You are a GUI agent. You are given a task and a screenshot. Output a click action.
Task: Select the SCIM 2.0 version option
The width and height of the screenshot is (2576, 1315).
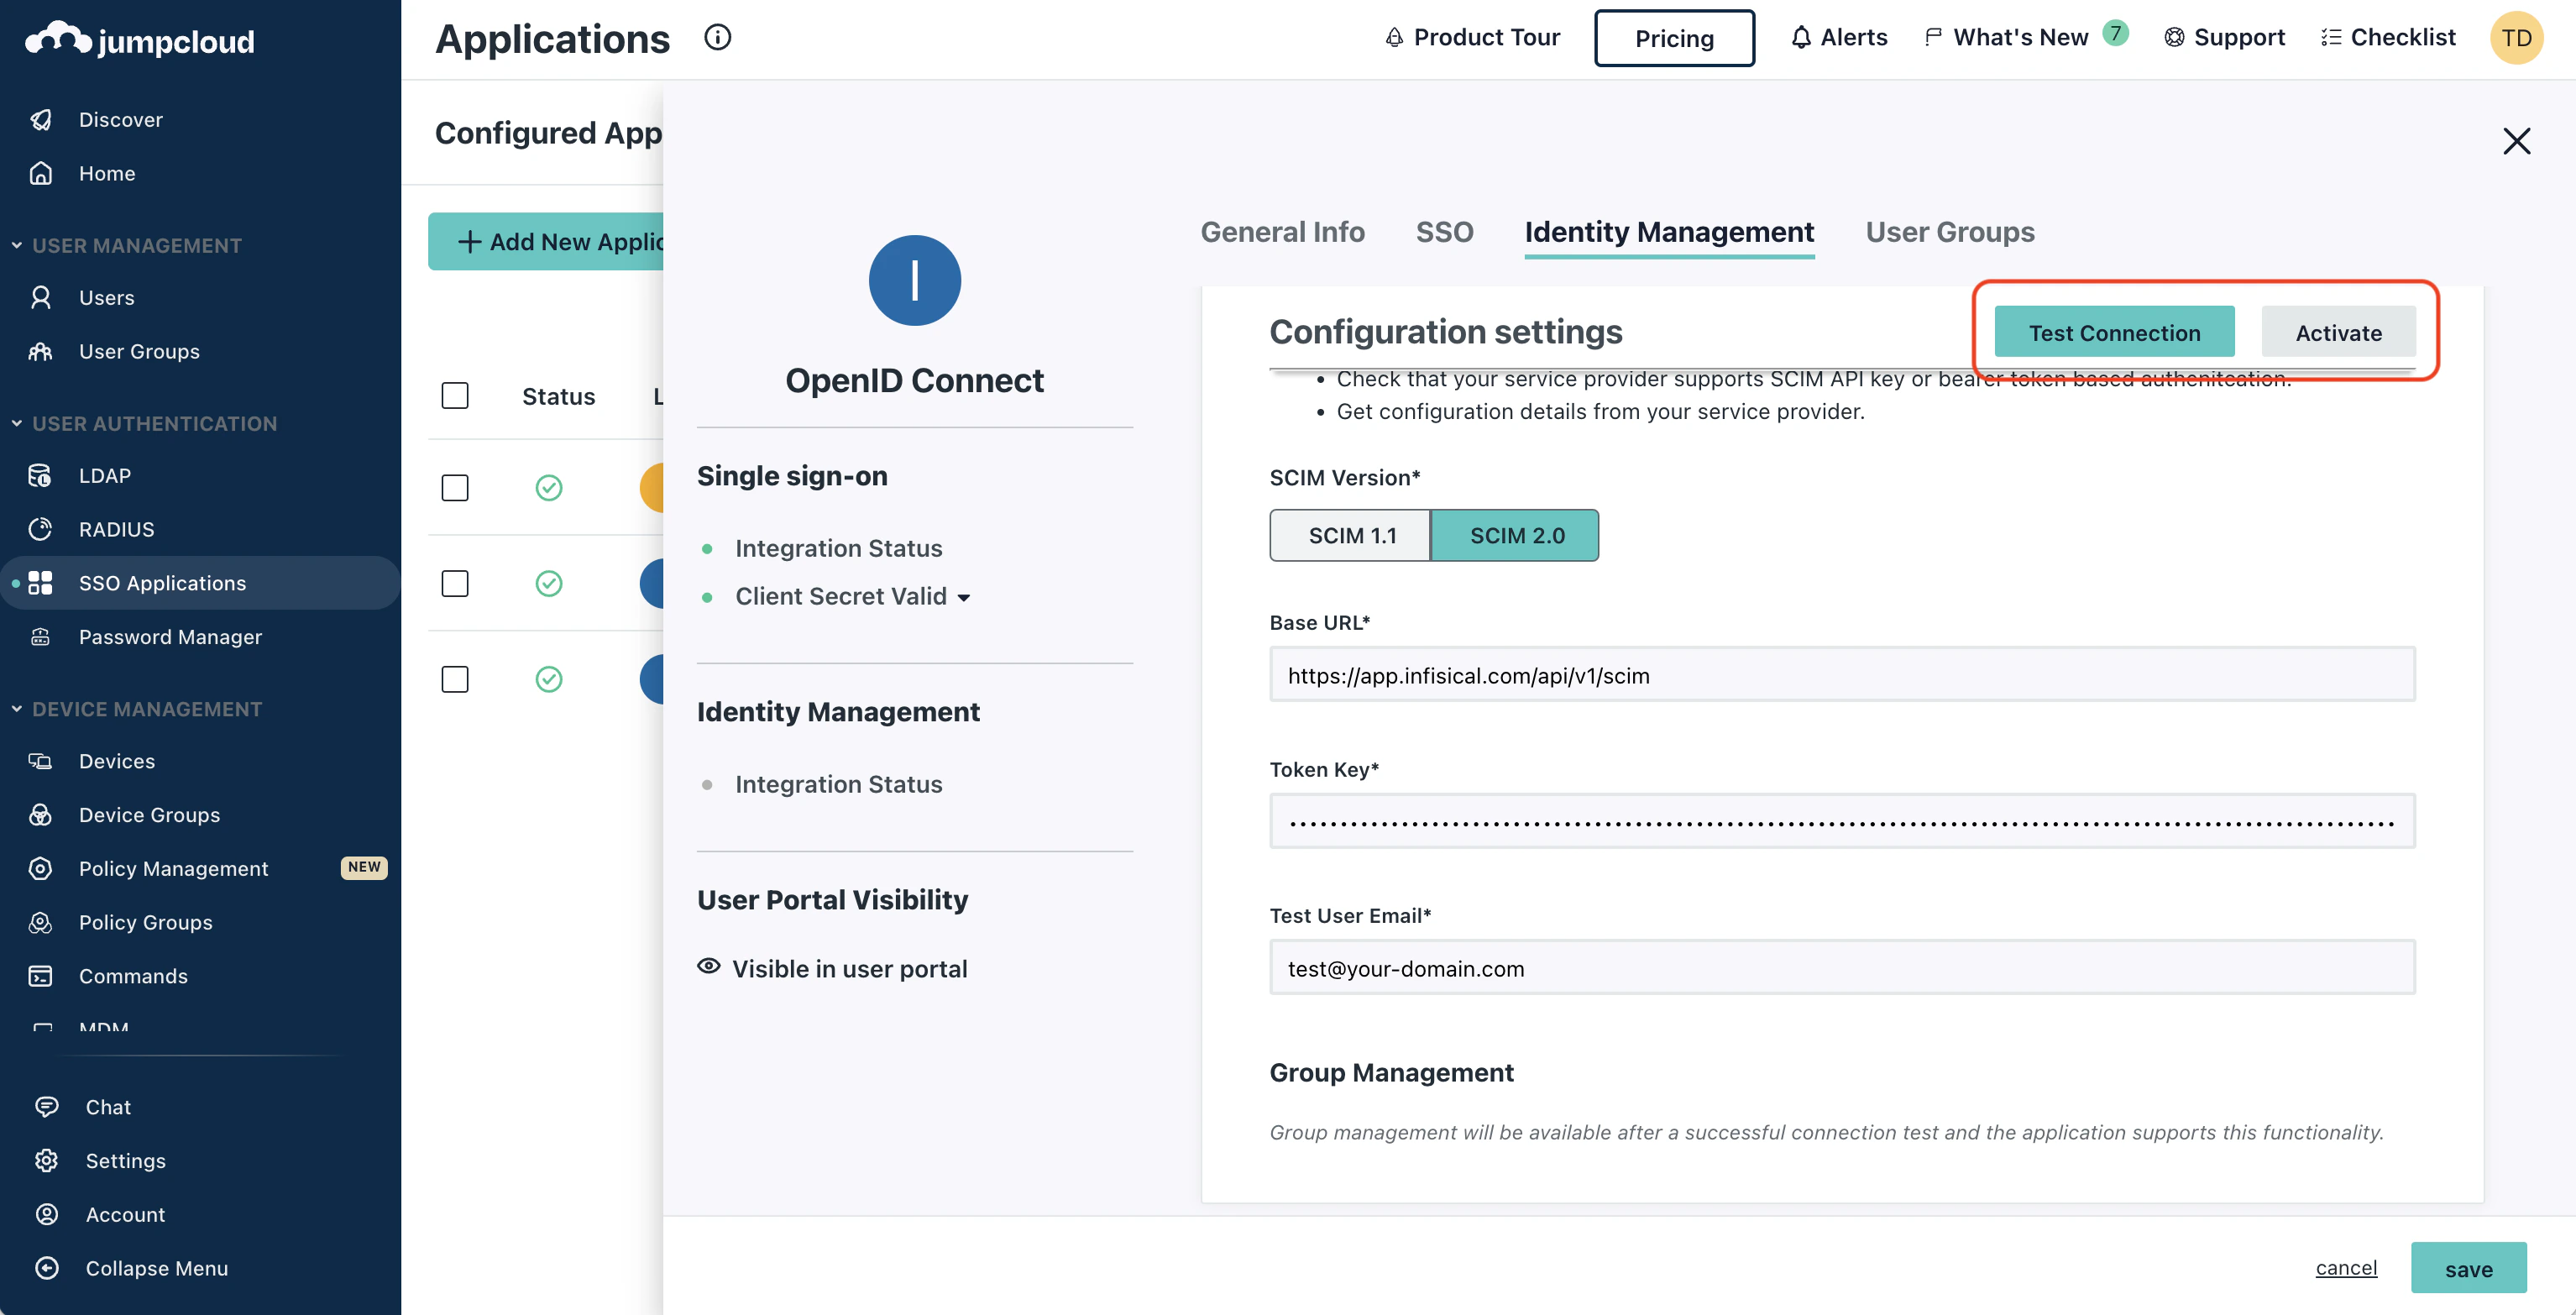pyautogui.click(x=1516, y=535)
